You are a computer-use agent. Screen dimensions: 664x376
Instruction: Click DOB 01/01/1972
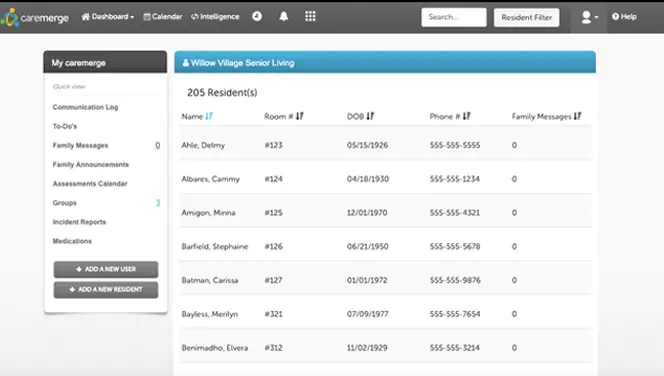pos(367,280)
